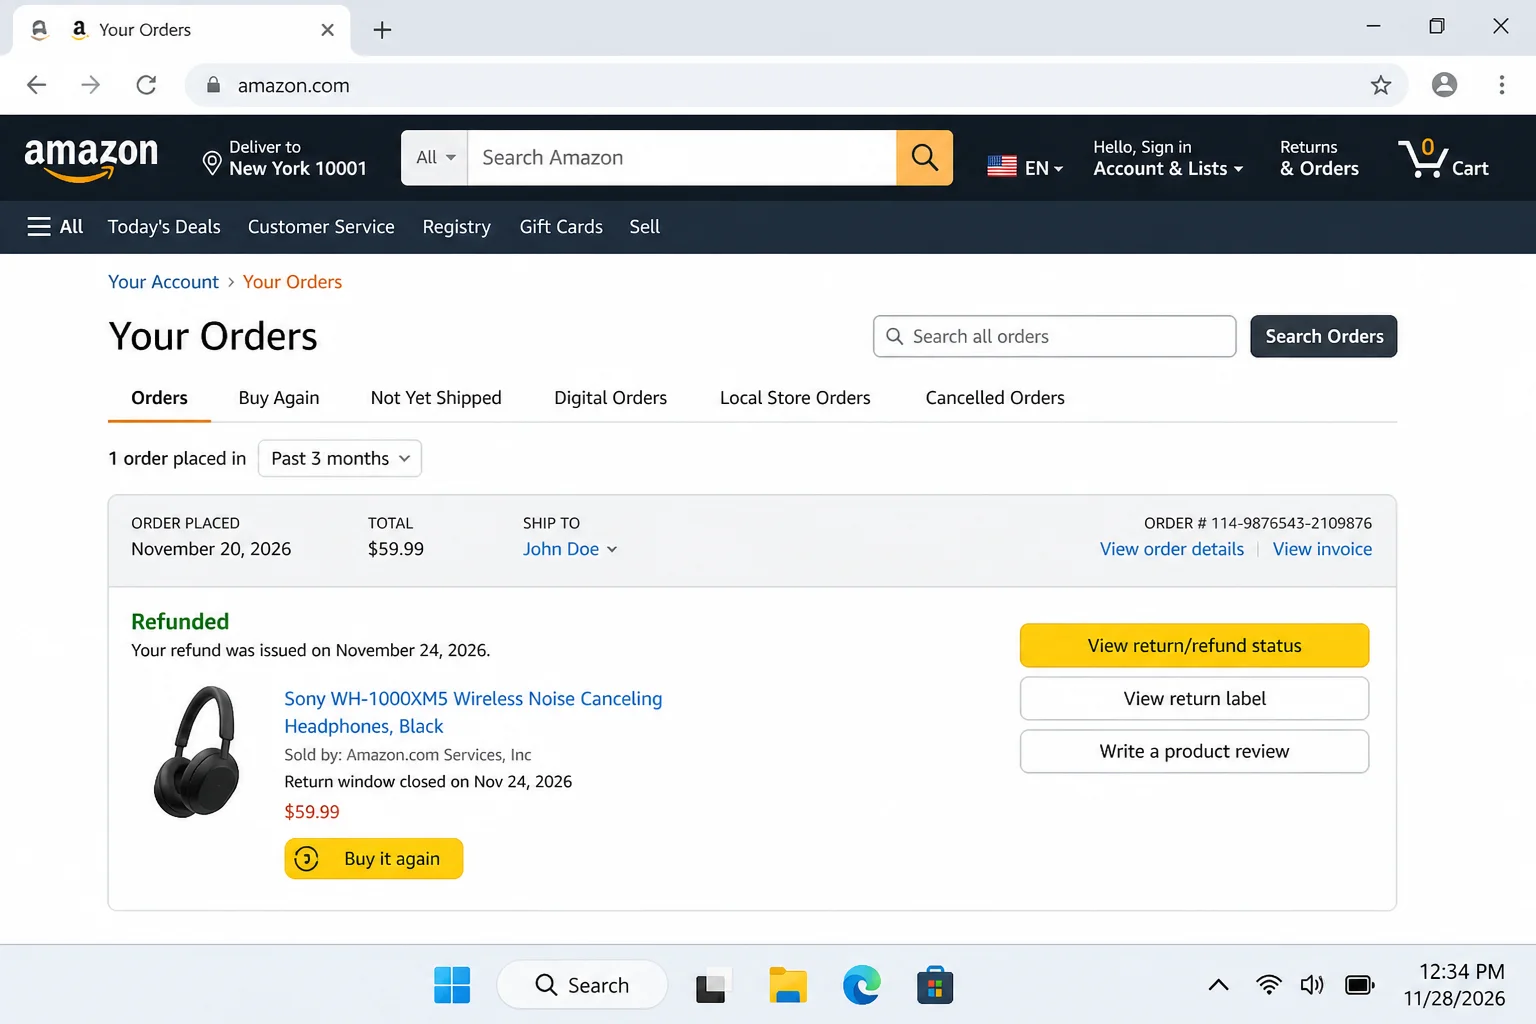Launch Microsoft Edge from taskbar
1536x1024 pixels.
coord(861,985)
